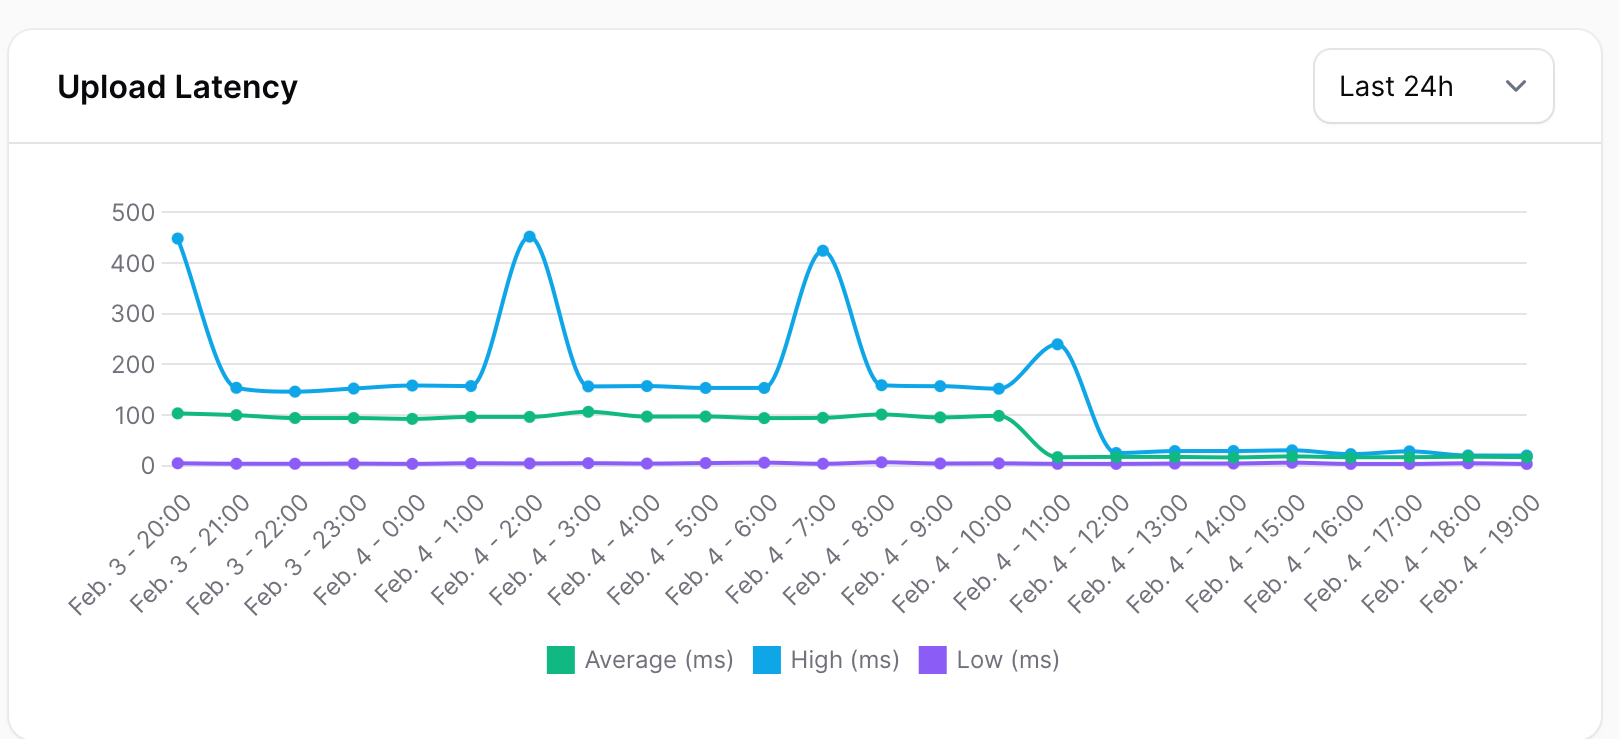Toggle the purple Low (ms) legend swatch
The height and width of the screenshot is (739, 1619).
click(x=932, y=660)
